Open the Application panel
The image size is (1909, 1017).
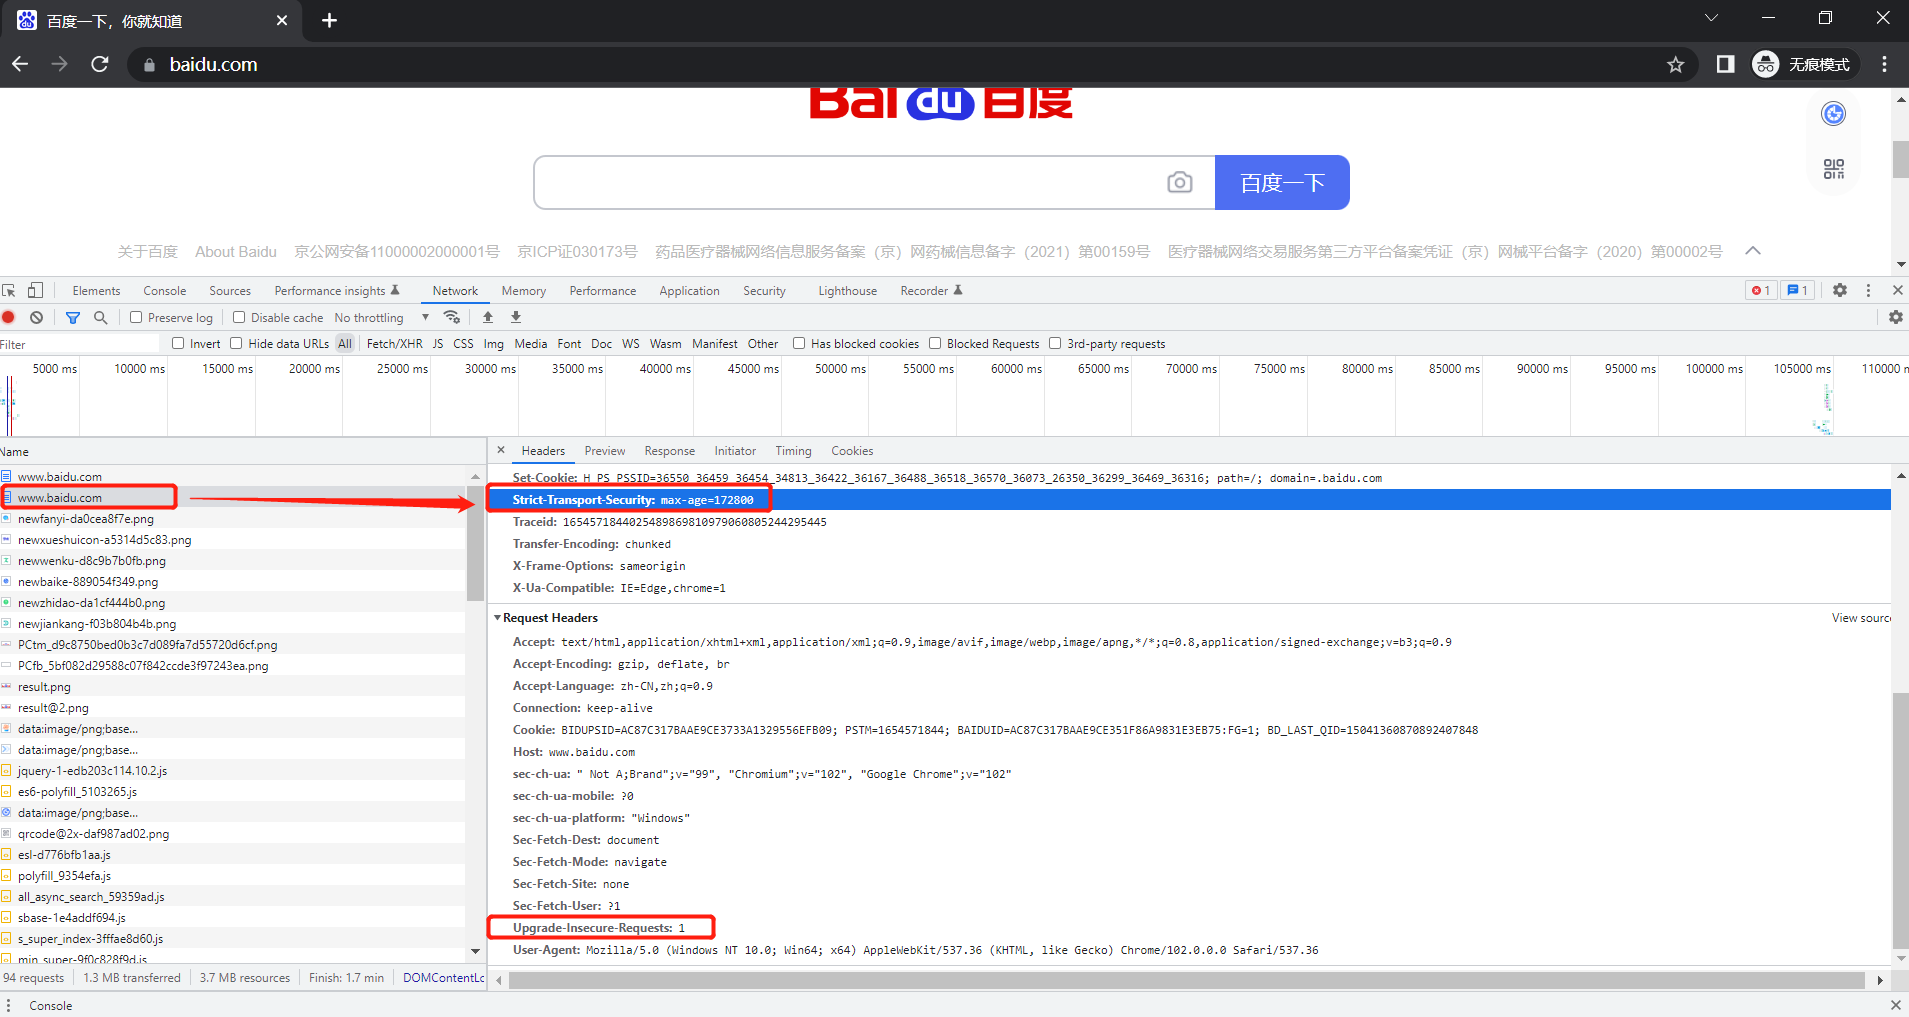(689, 291)
